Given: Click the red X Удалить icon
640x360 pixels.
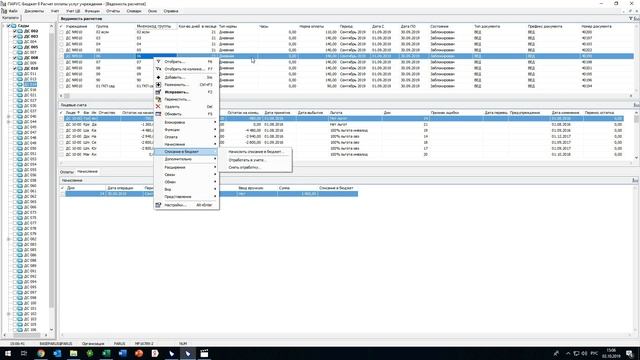Looking at the screenshot, I should coord(158,107).
